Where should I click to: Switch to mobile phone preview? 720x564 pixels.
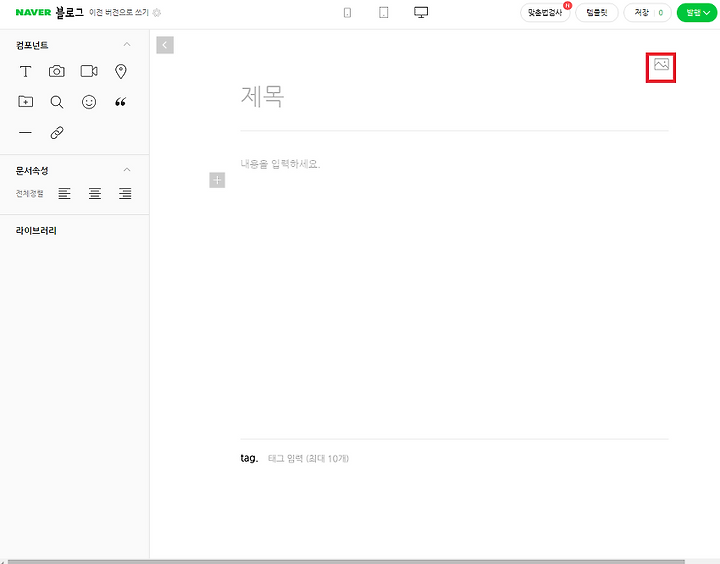tap(348, 13)
